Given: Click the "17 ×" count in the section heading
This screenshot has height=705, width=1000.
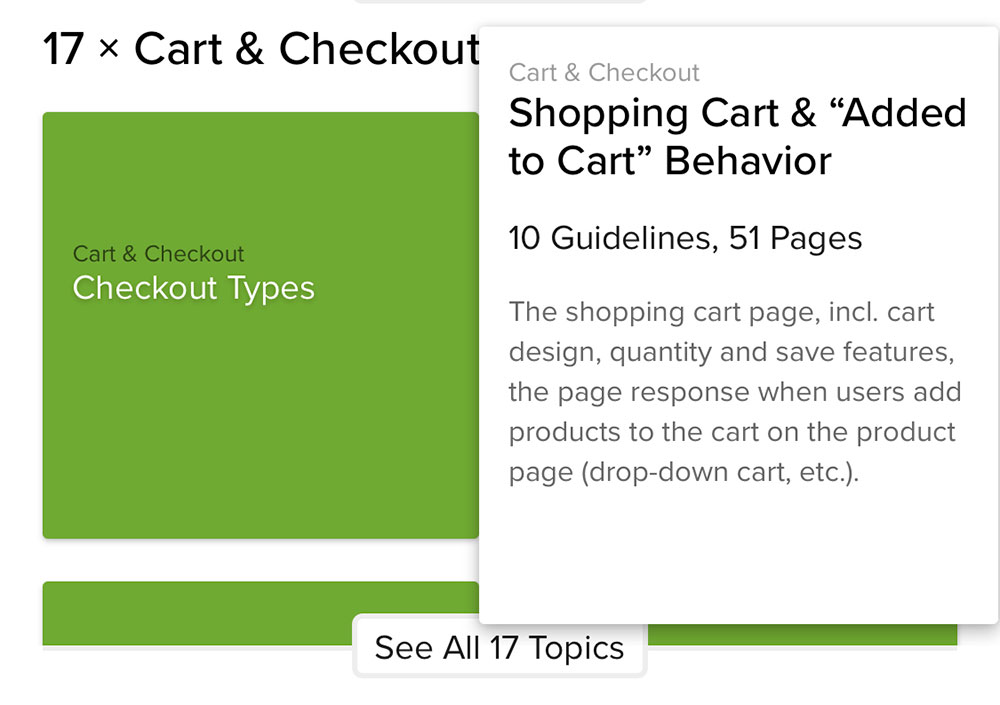Looking at the screenshot, I should [80, 49].
